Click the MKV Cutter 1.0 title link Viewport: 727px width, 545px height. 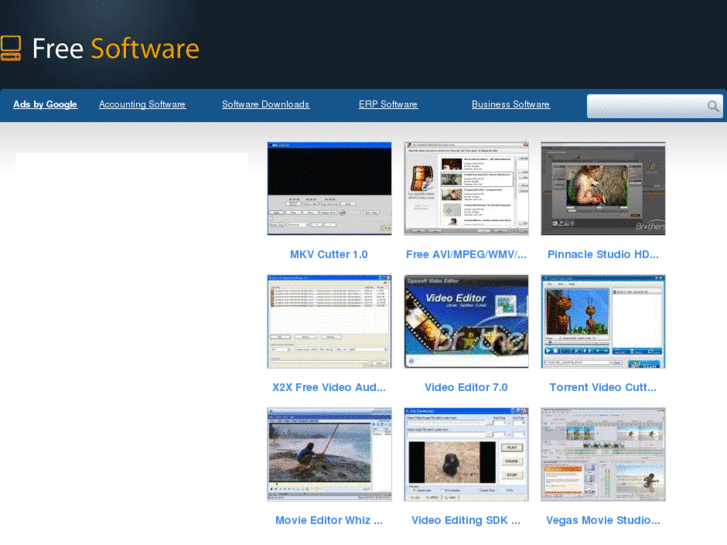329,254
